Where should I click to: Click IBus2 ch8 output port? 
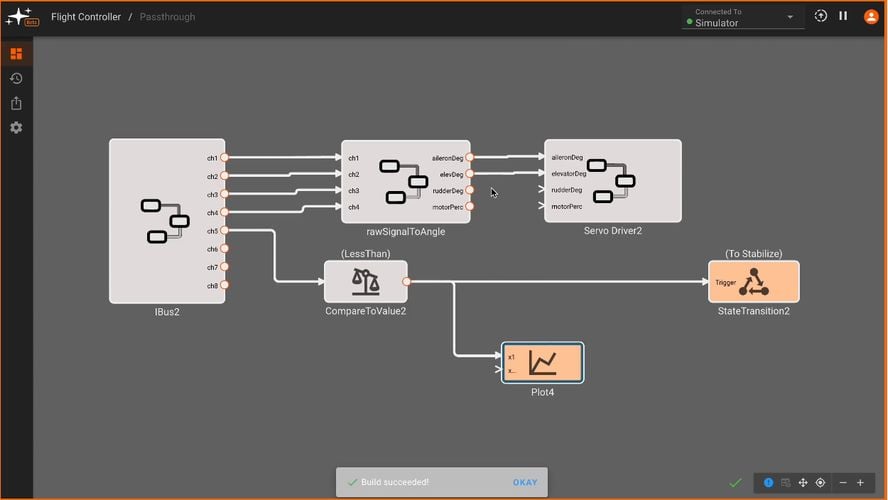(224, 285)
